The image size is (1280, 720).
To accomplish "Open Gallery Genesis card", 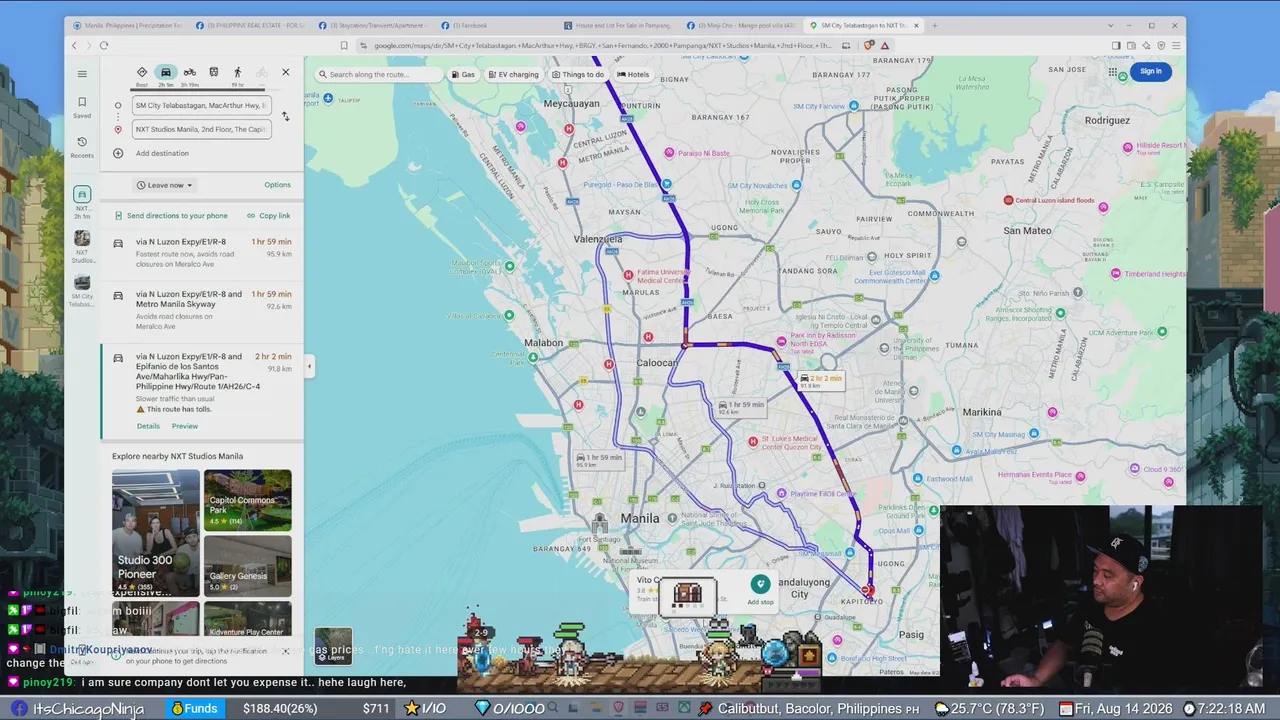I will pos(248,565).
